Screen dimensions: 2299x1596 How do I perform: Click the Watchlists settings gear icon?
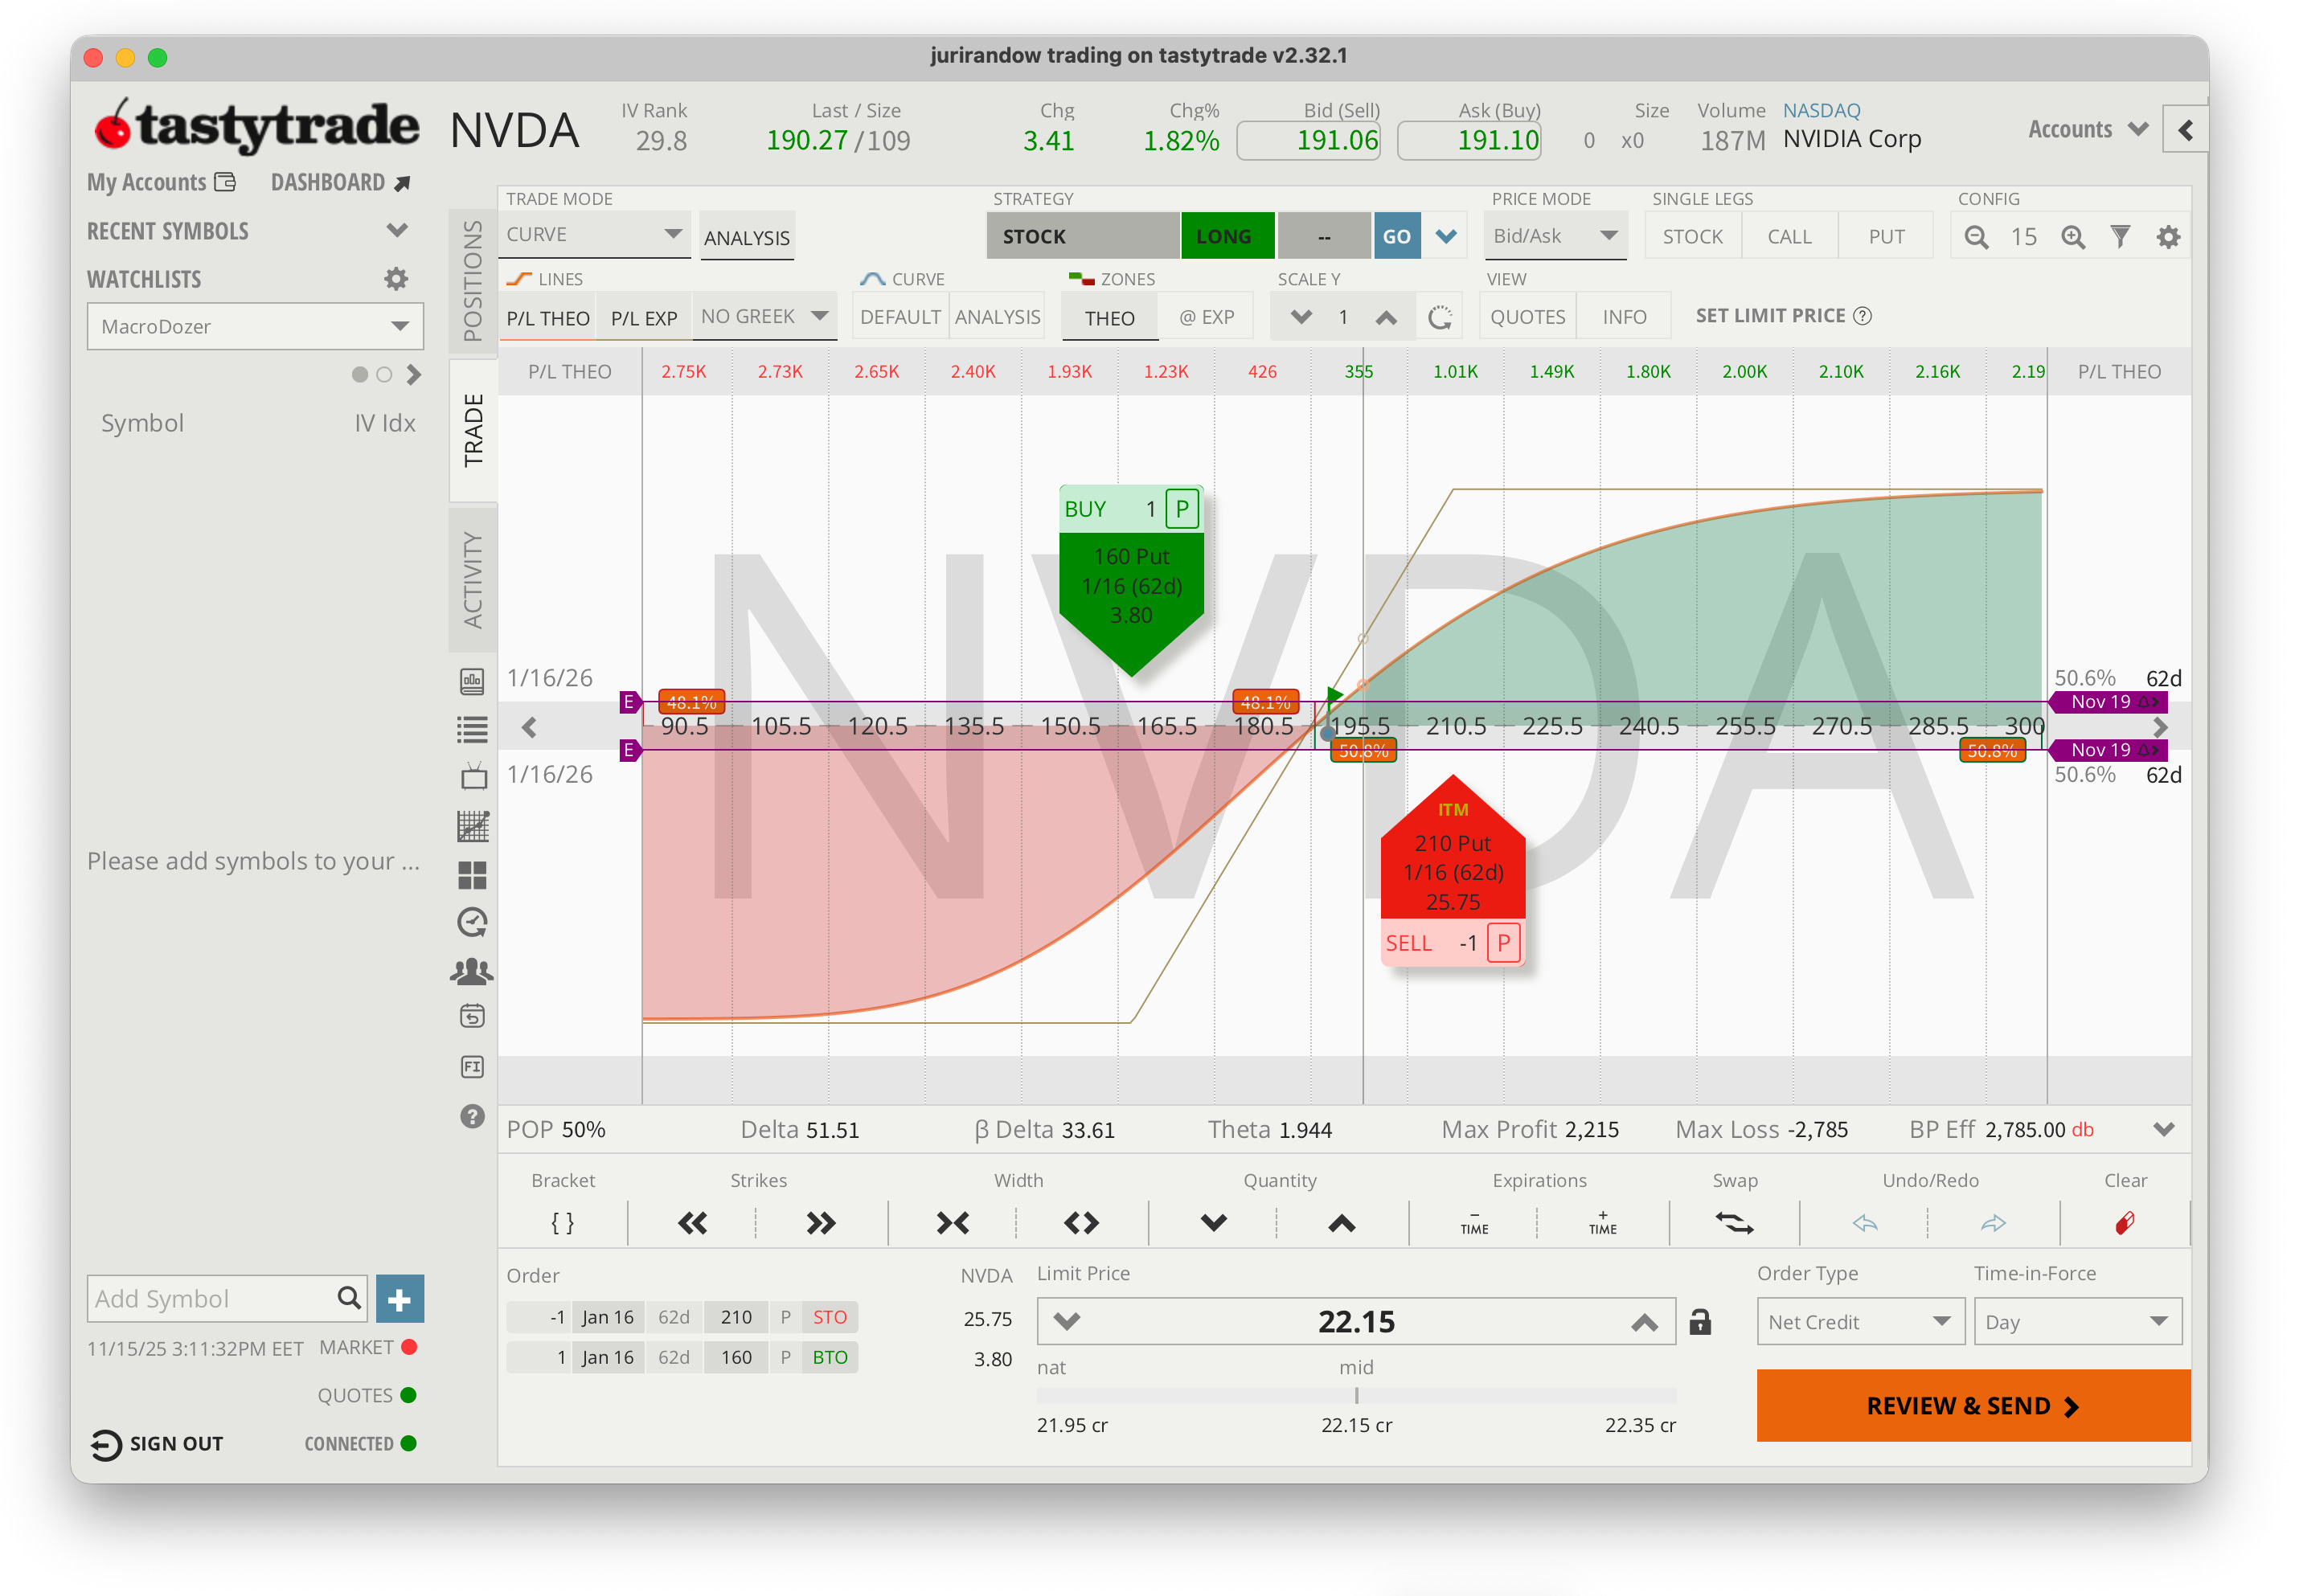(396, 279)
